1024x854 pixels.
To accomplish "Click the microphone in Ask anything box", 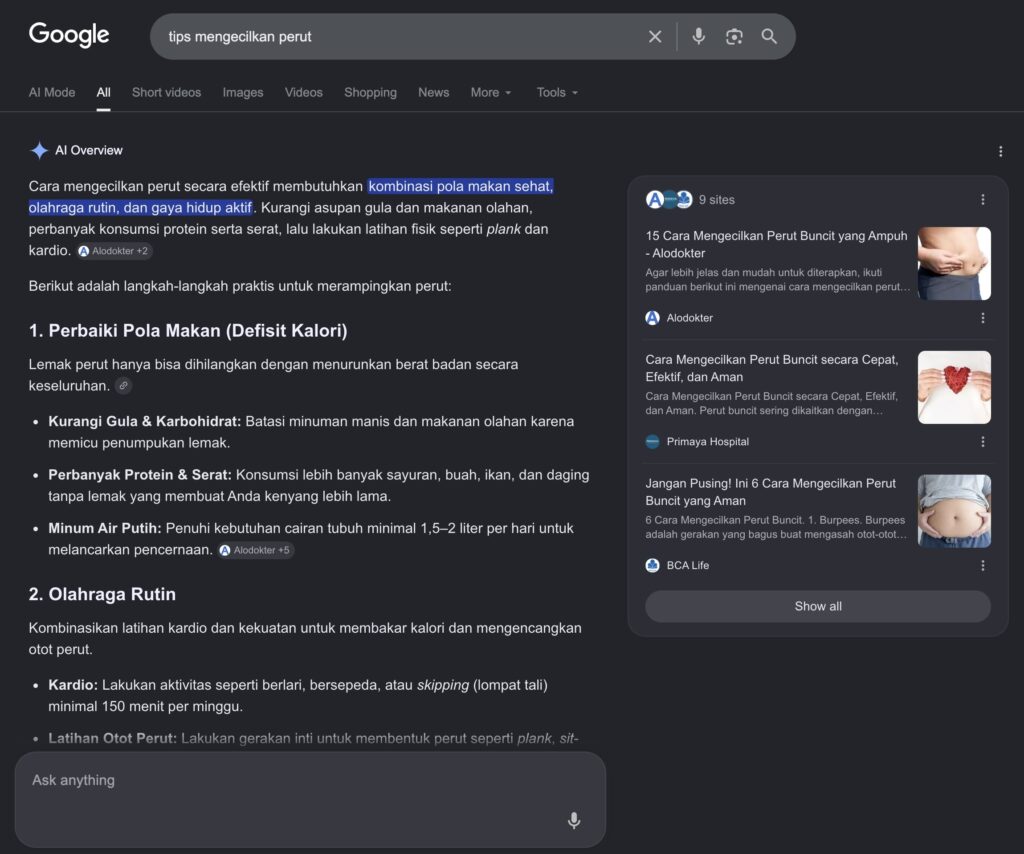I will [573, 820].
